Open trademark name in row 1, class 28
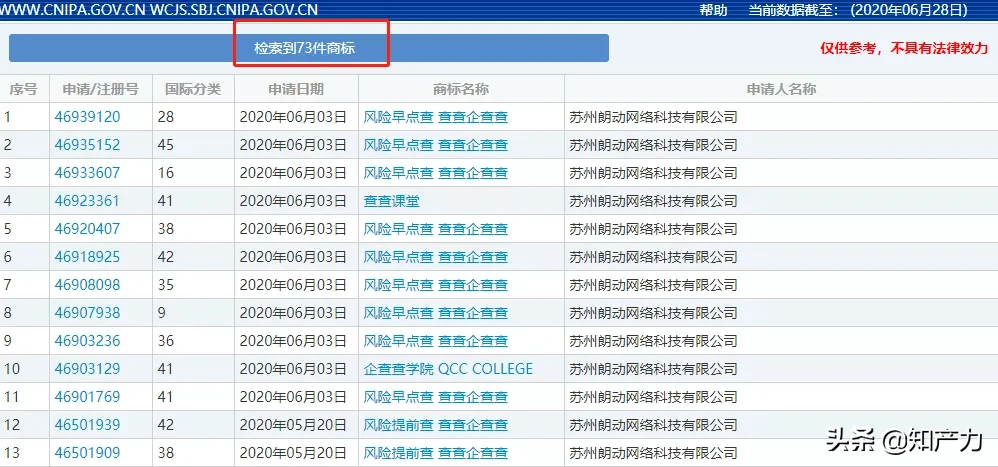The height and width of the screenshot is (467, 998). [435, 117]
